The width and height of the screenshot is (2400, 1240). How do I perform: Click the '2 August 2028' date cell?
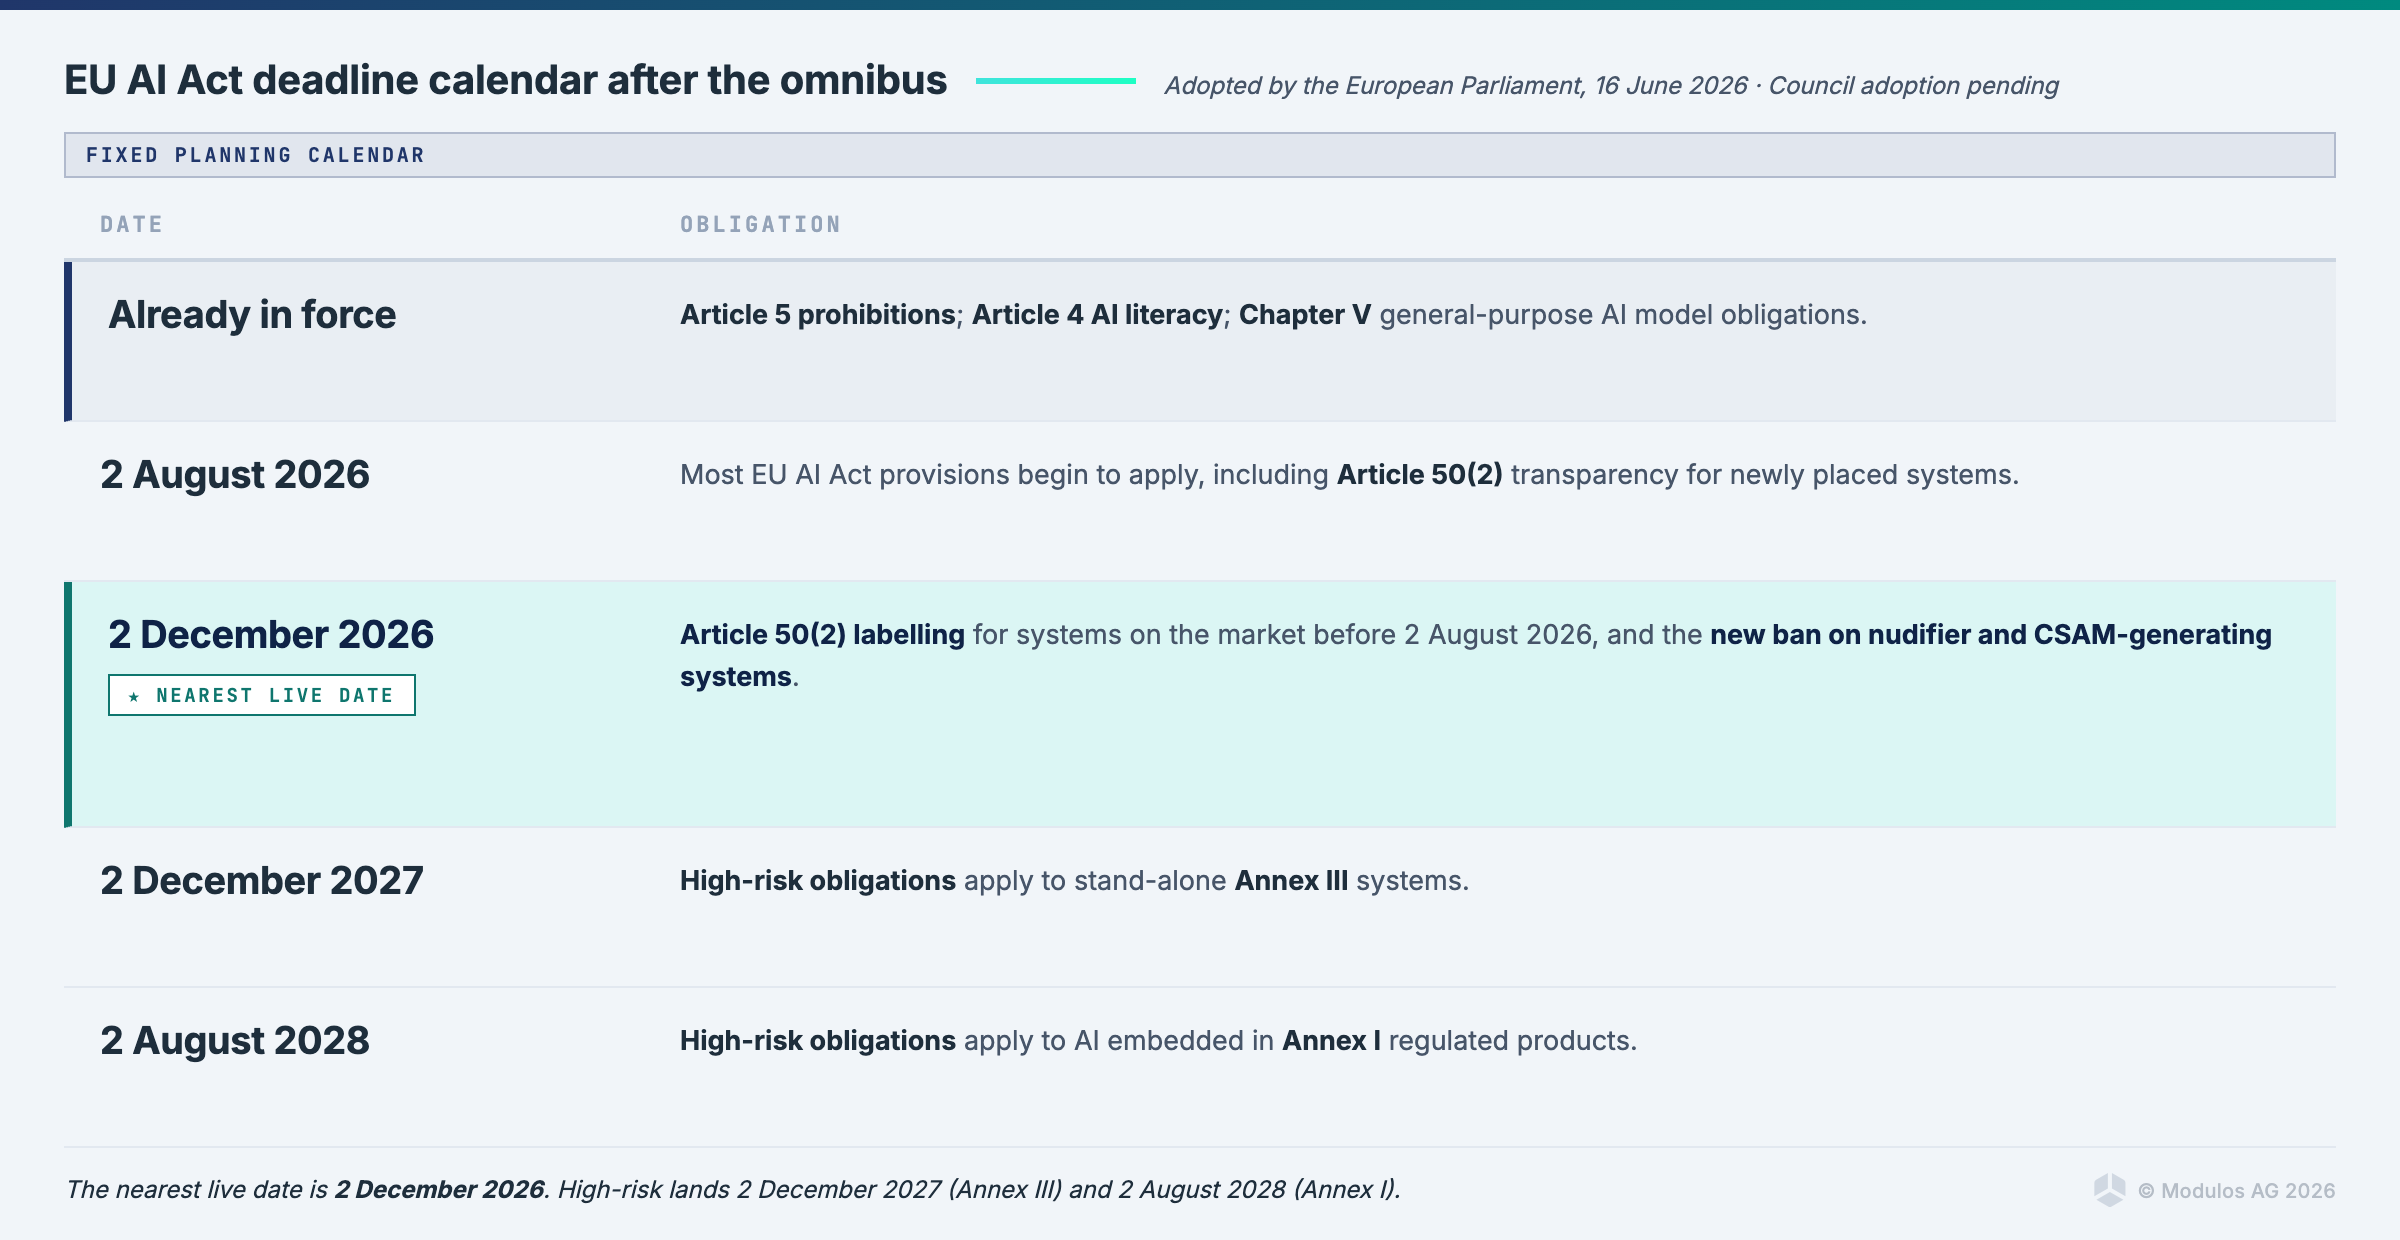235,1041
